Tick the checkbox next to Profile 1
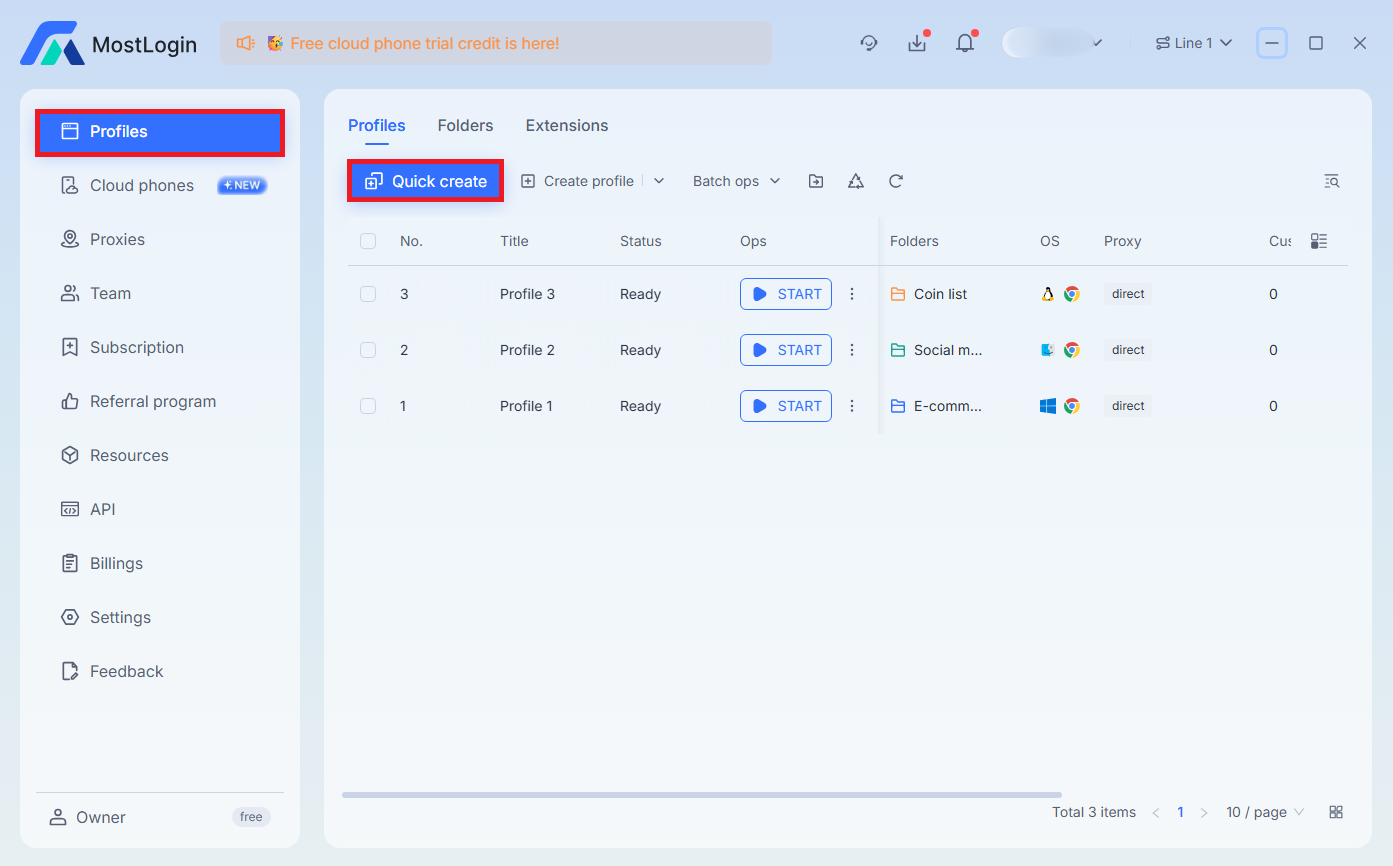1393x866 pixels. tap(368, 405)
